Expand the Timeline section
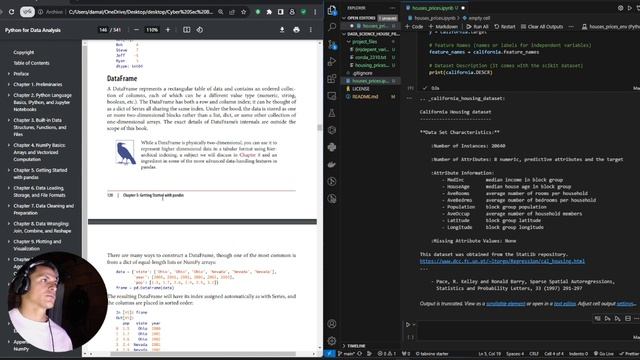Screen dimensions: 640x360 [x=344, y=346]
